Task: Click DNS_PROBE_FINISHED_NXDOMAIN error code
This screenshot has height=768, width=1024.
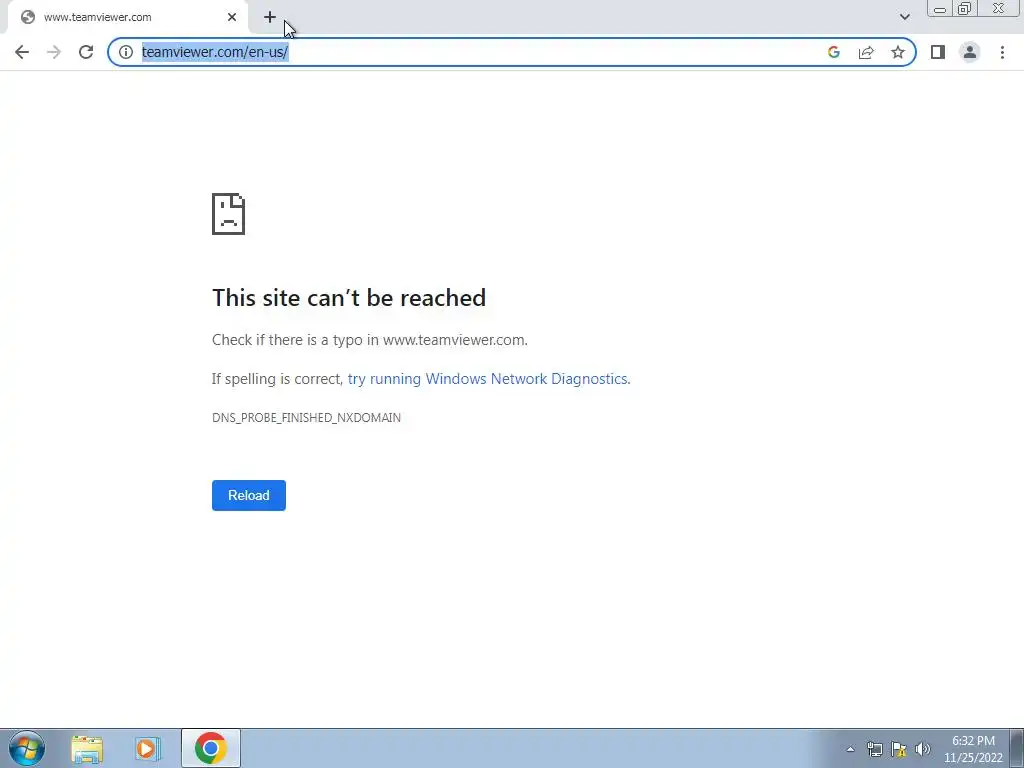Action: (306, 418)
